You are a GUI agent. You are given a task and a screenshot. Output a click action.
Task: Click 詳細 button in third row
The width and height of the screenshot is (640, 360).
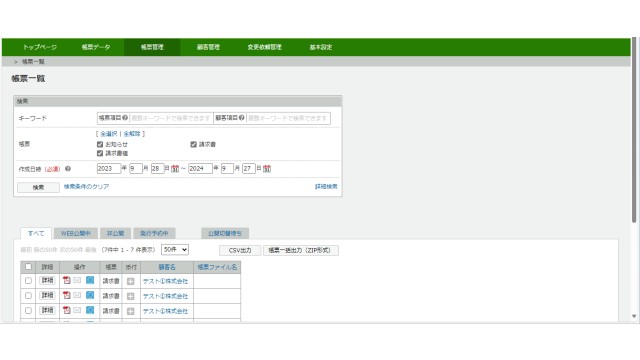(x=47, y=310)
